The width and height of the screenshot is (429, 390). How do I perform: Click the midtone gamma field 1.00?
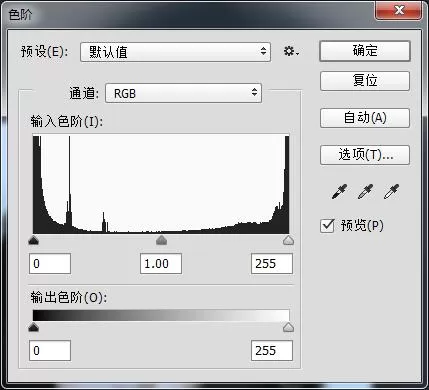(x=161, y=264)
